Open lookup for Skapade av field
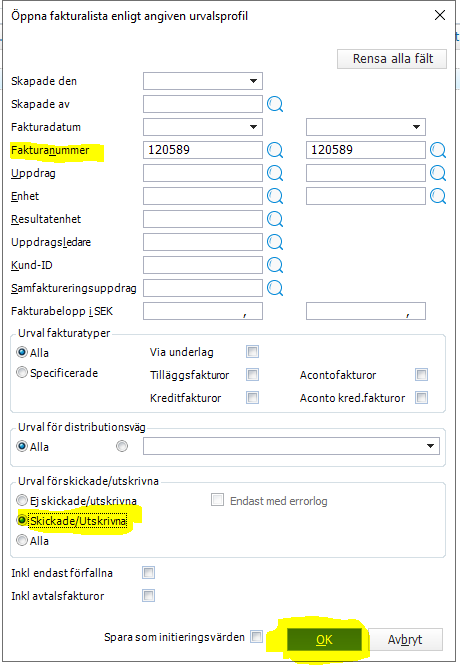This screenshot has height=670, width=460. (x=275, y=104)
